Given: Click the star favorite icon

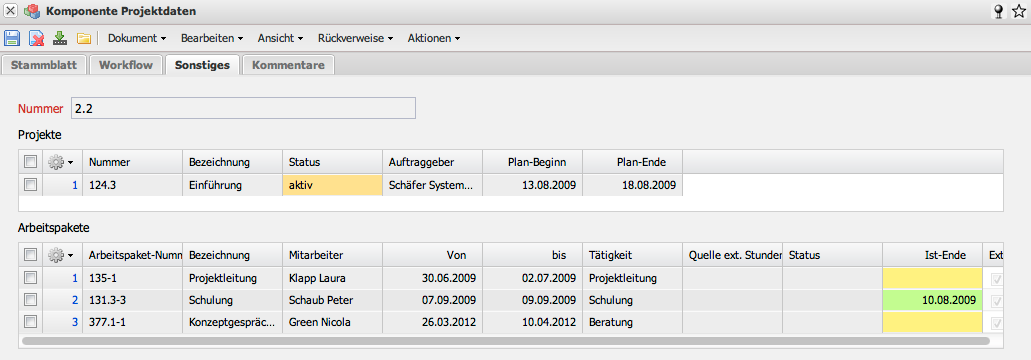Looking at the screenshot, I should coord(1019,11).
